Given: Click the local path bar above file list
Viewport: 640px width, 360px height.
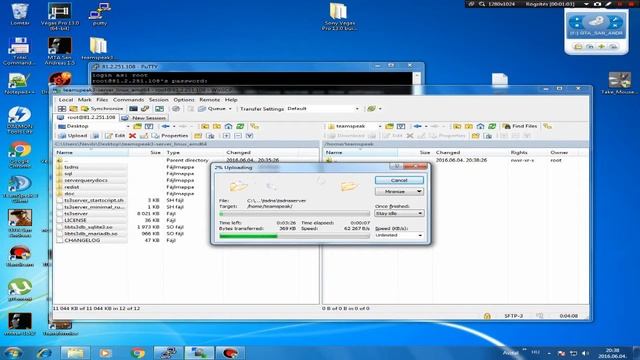Looking at the screenshot, I should point(187,144).
